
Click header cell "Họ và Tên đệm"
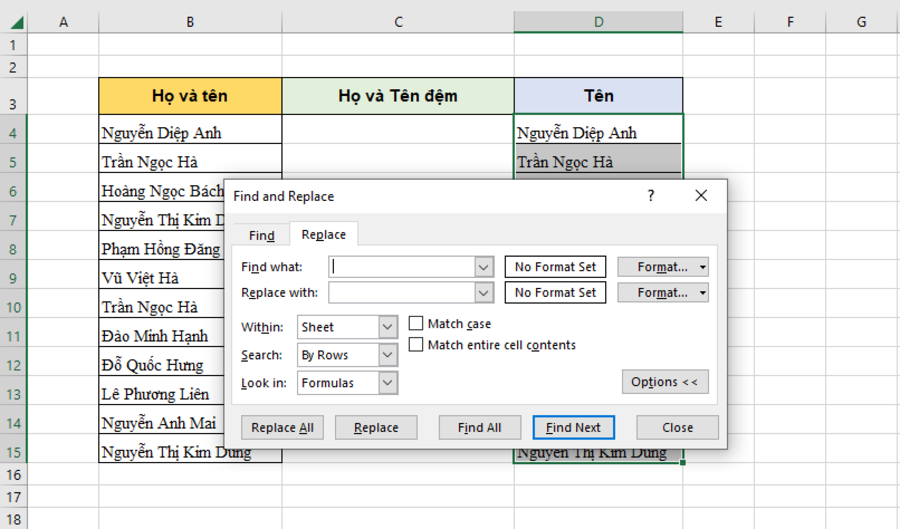[x=398, y=96]
